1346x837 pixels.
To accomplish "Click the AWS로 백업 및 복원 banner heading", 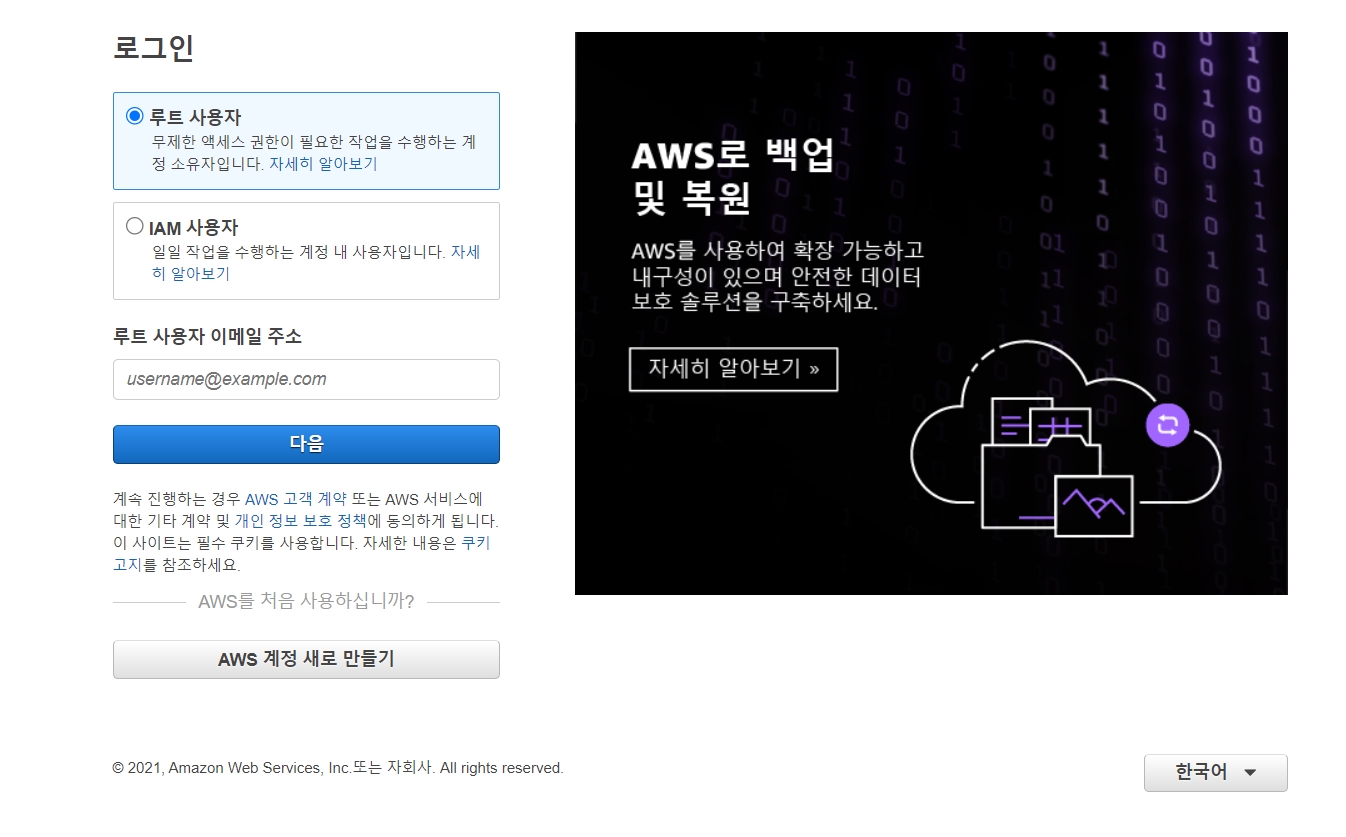I will tap(733, 177).
